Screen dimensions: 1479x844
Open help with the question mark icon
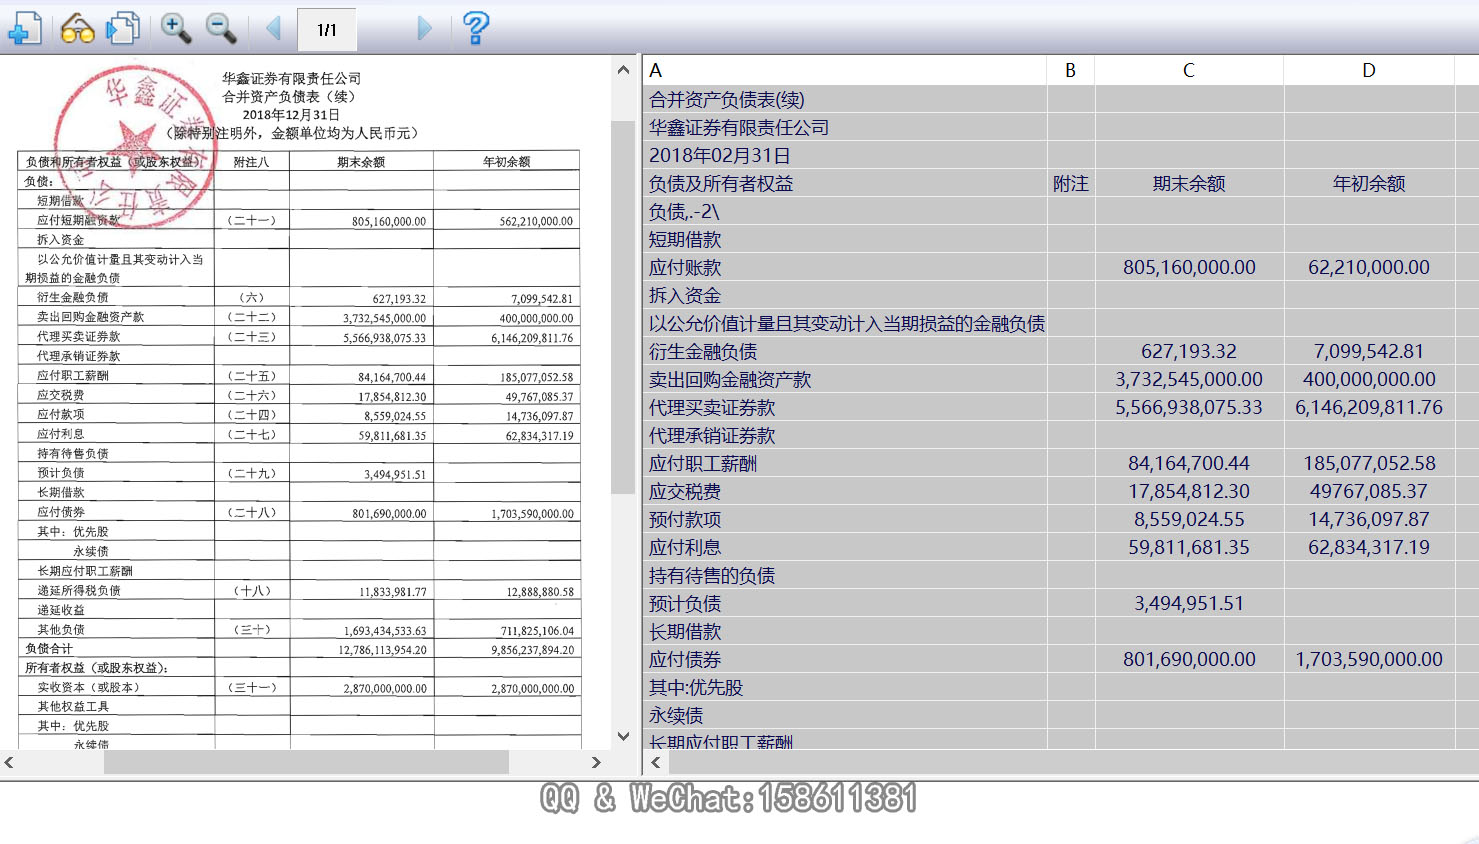[x=476, y=28]
